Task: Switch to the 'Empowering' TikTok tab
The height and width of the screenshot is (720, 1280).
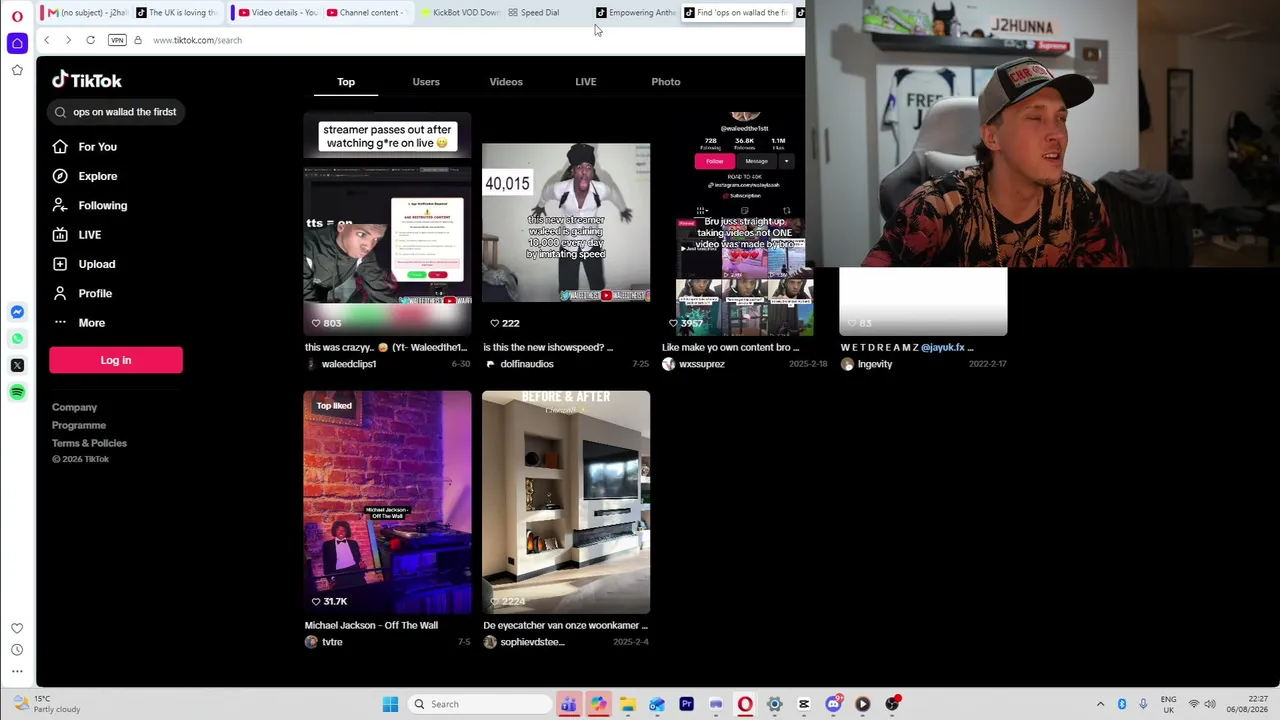Action: click(636, 12)
